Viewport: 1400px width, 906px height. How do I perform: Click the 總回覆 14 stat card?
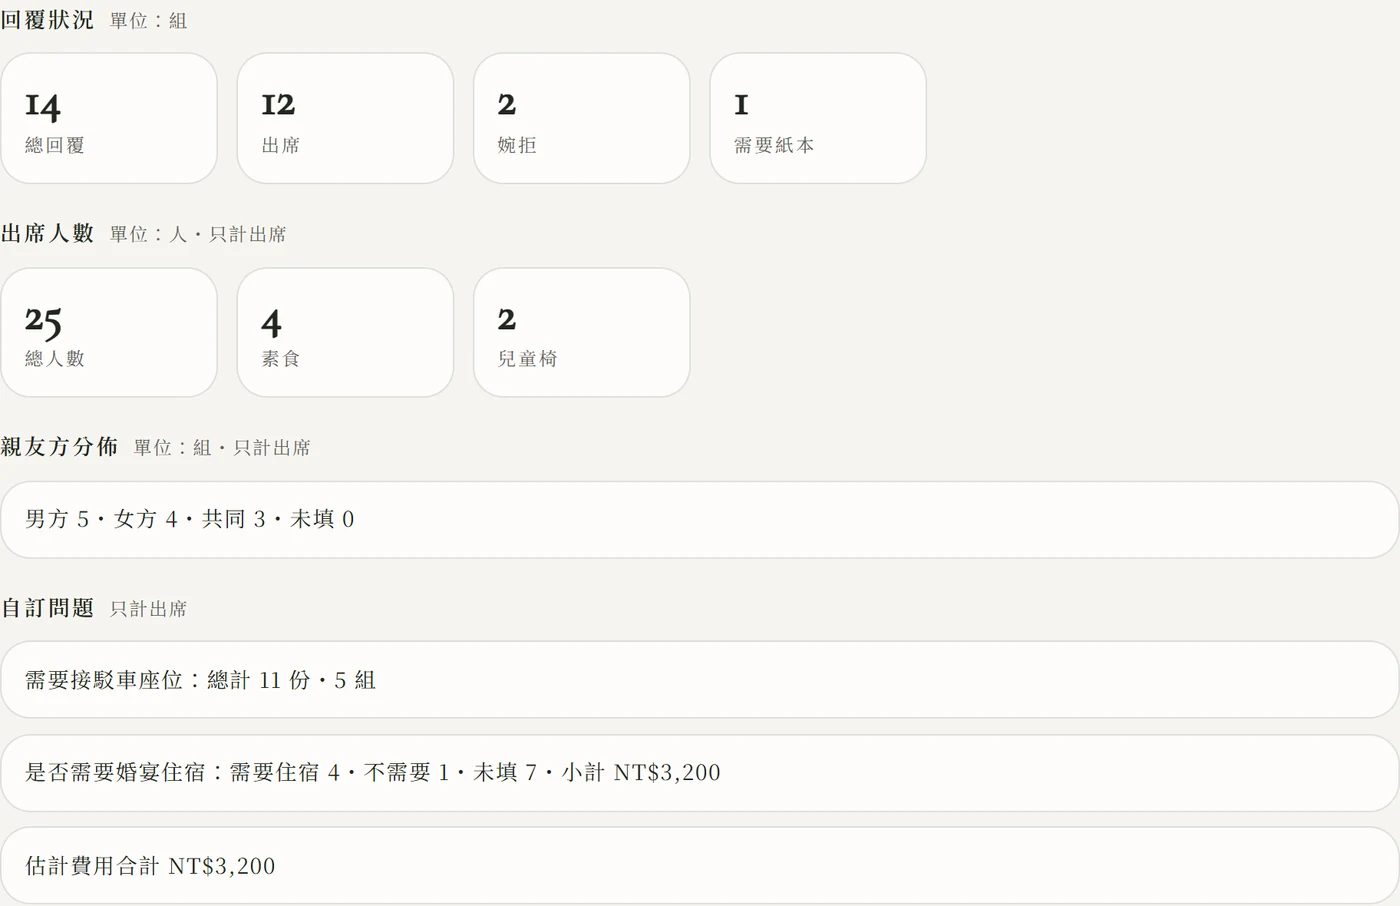(109, 118)
